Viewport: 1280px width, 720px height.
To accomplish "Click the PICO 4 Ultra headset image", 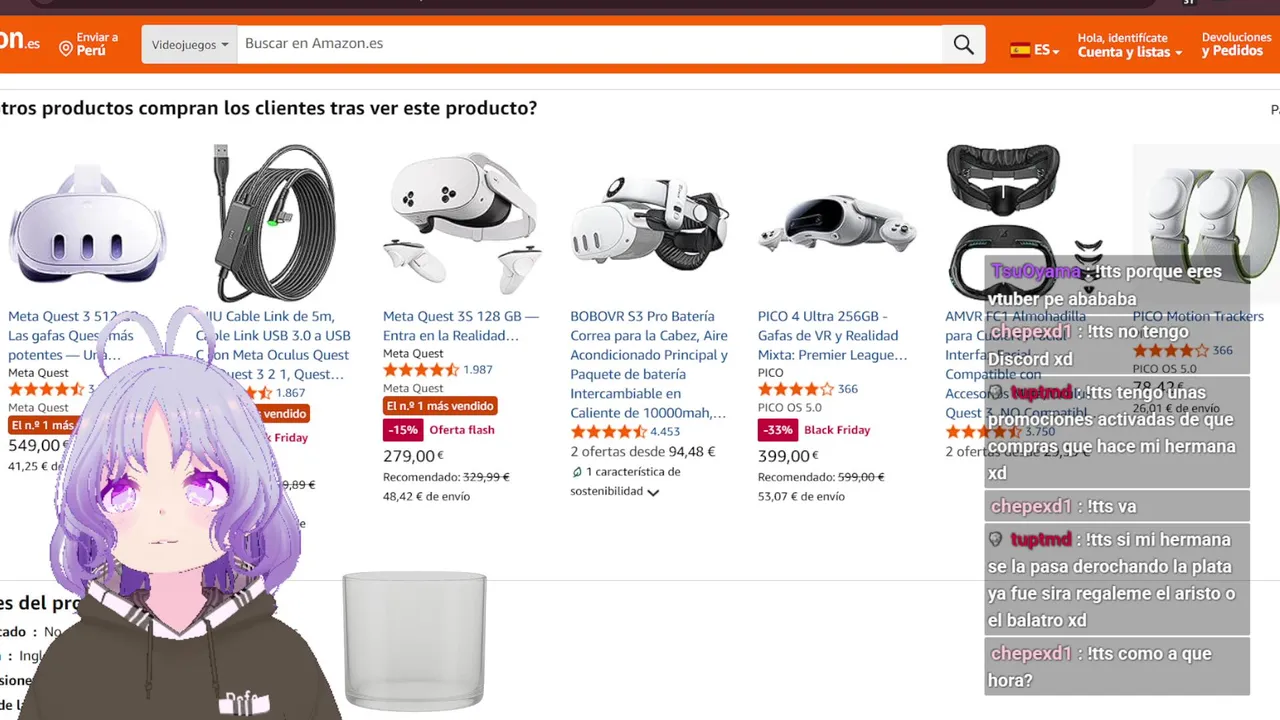I will 836,223.
